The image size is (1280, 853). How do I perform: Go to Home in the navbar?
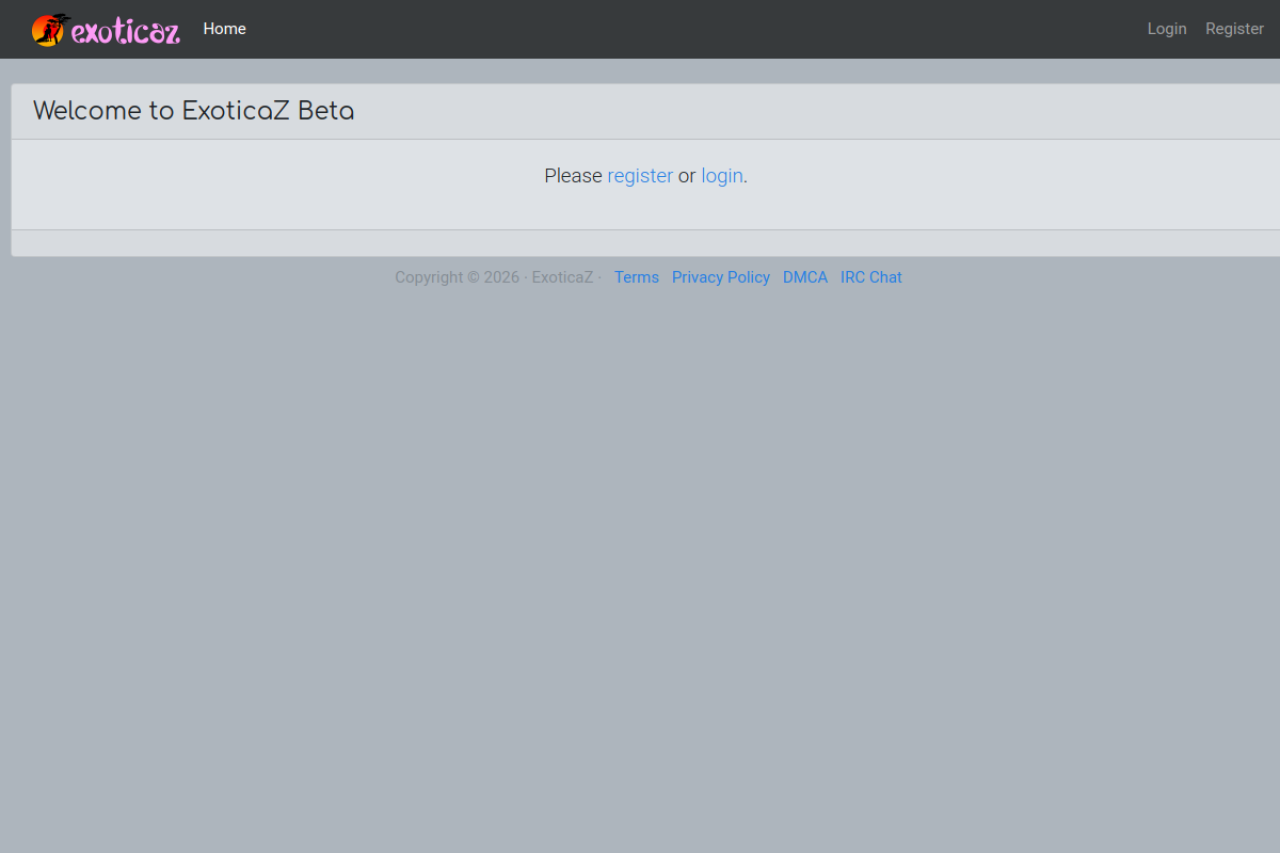pos(224,29)
